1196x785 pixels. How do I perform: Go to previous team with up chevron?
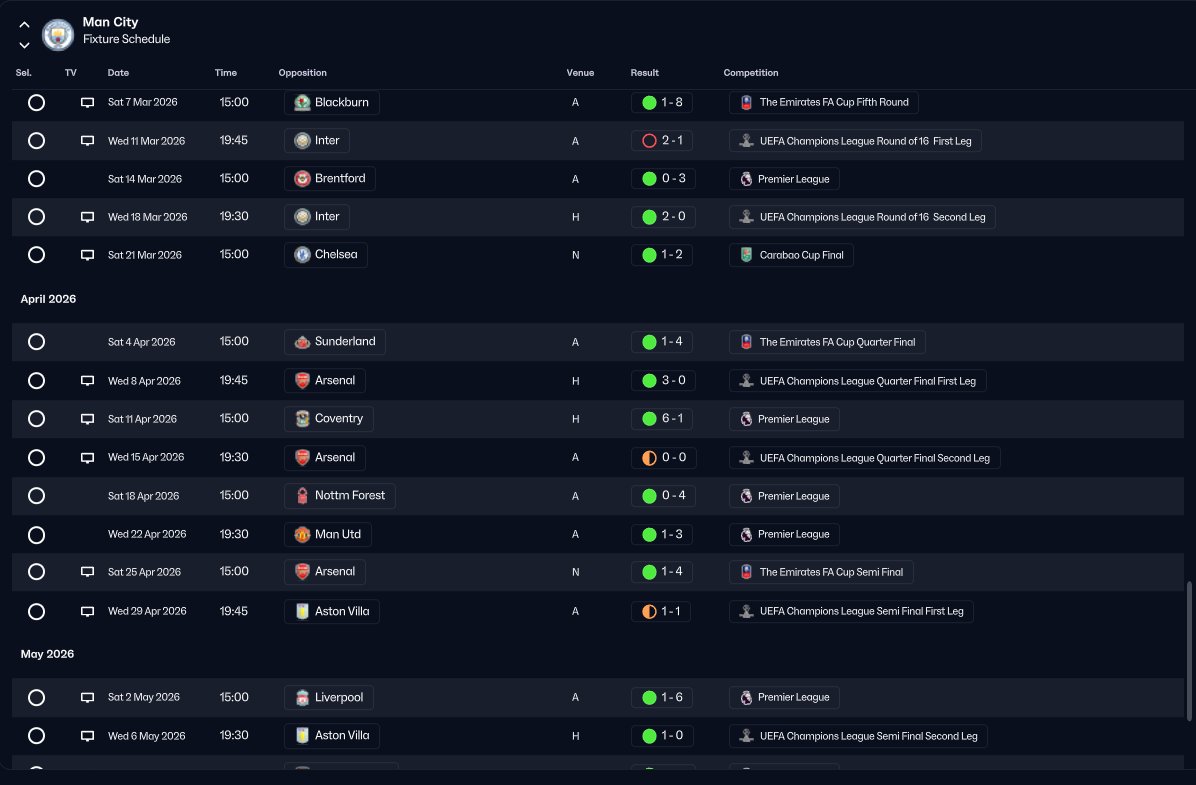[24, 25]
